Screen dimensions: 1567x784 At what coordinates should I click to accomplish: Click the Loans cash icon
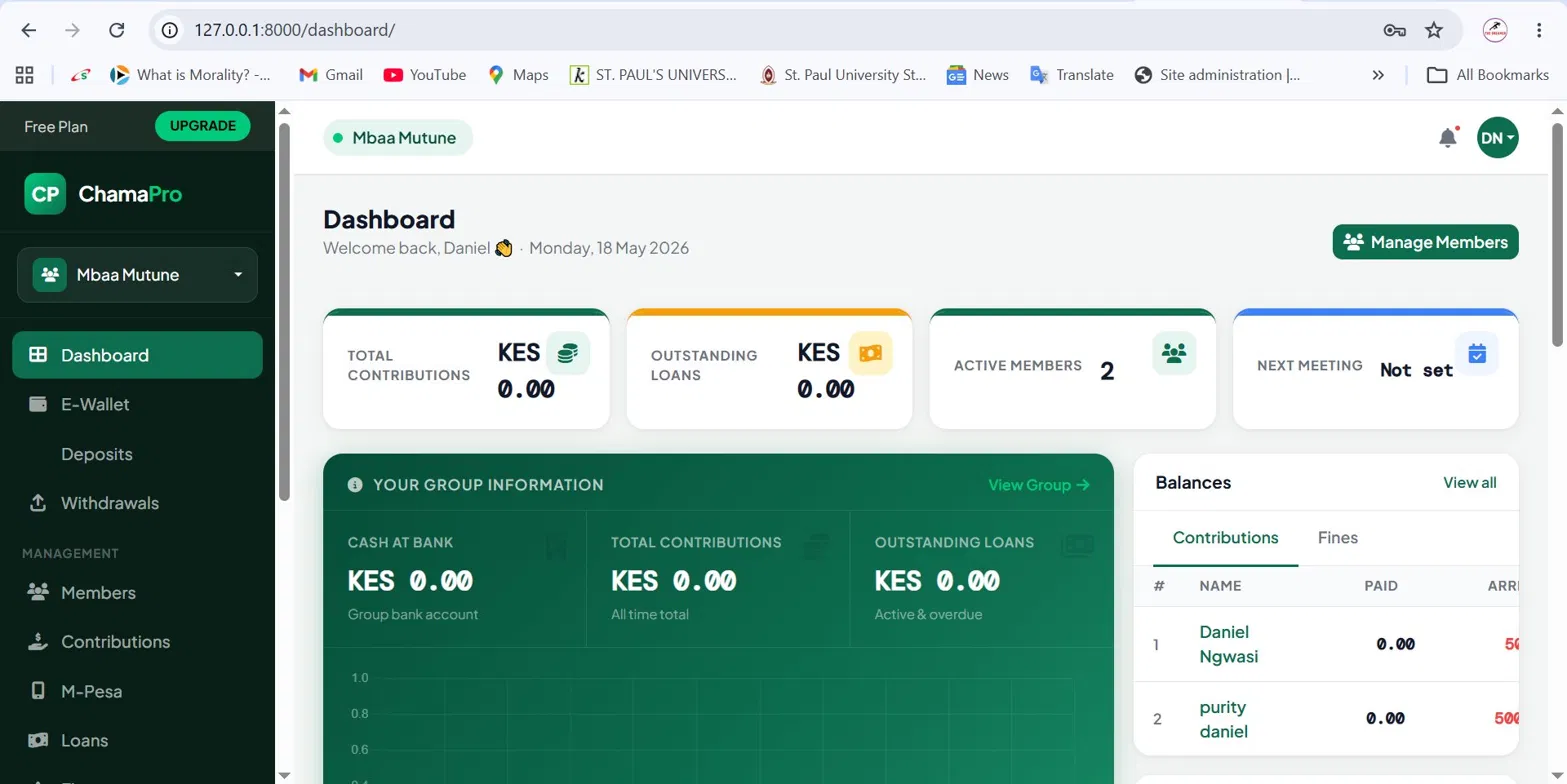38,741
